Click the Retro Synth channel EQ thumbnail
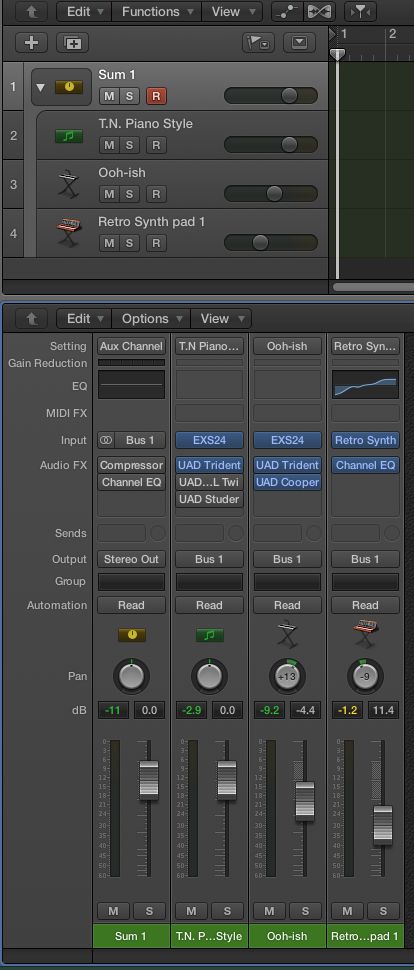The height and width of the screenshot is (970, 414). pos(365,384)
